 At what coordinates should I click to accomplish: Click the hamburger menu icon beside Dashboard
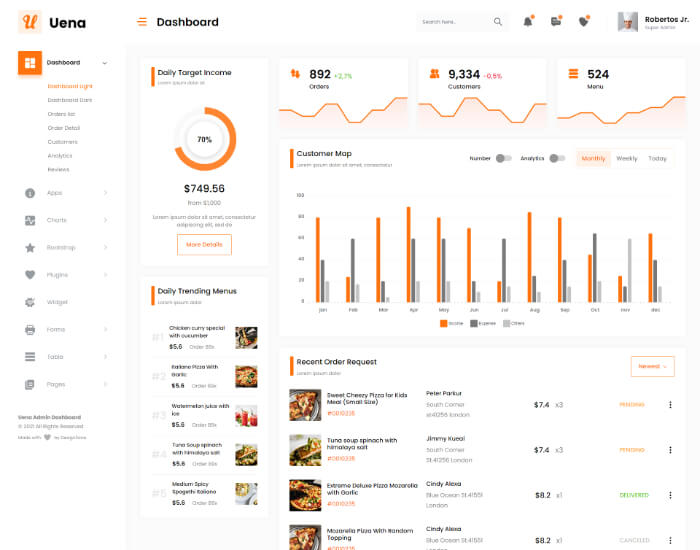(x=142, y=22)
